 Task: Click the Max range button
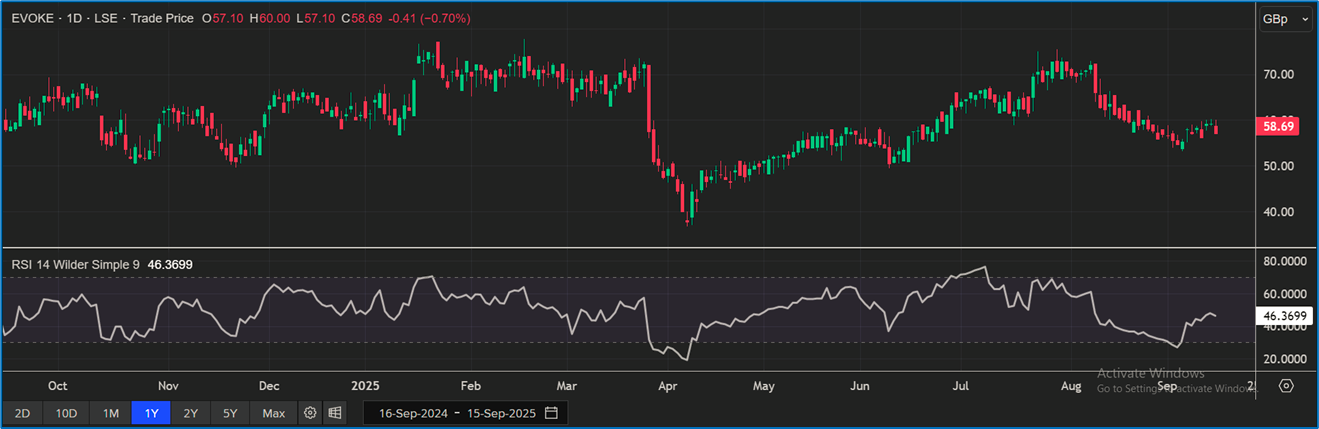tap(273, 413)
